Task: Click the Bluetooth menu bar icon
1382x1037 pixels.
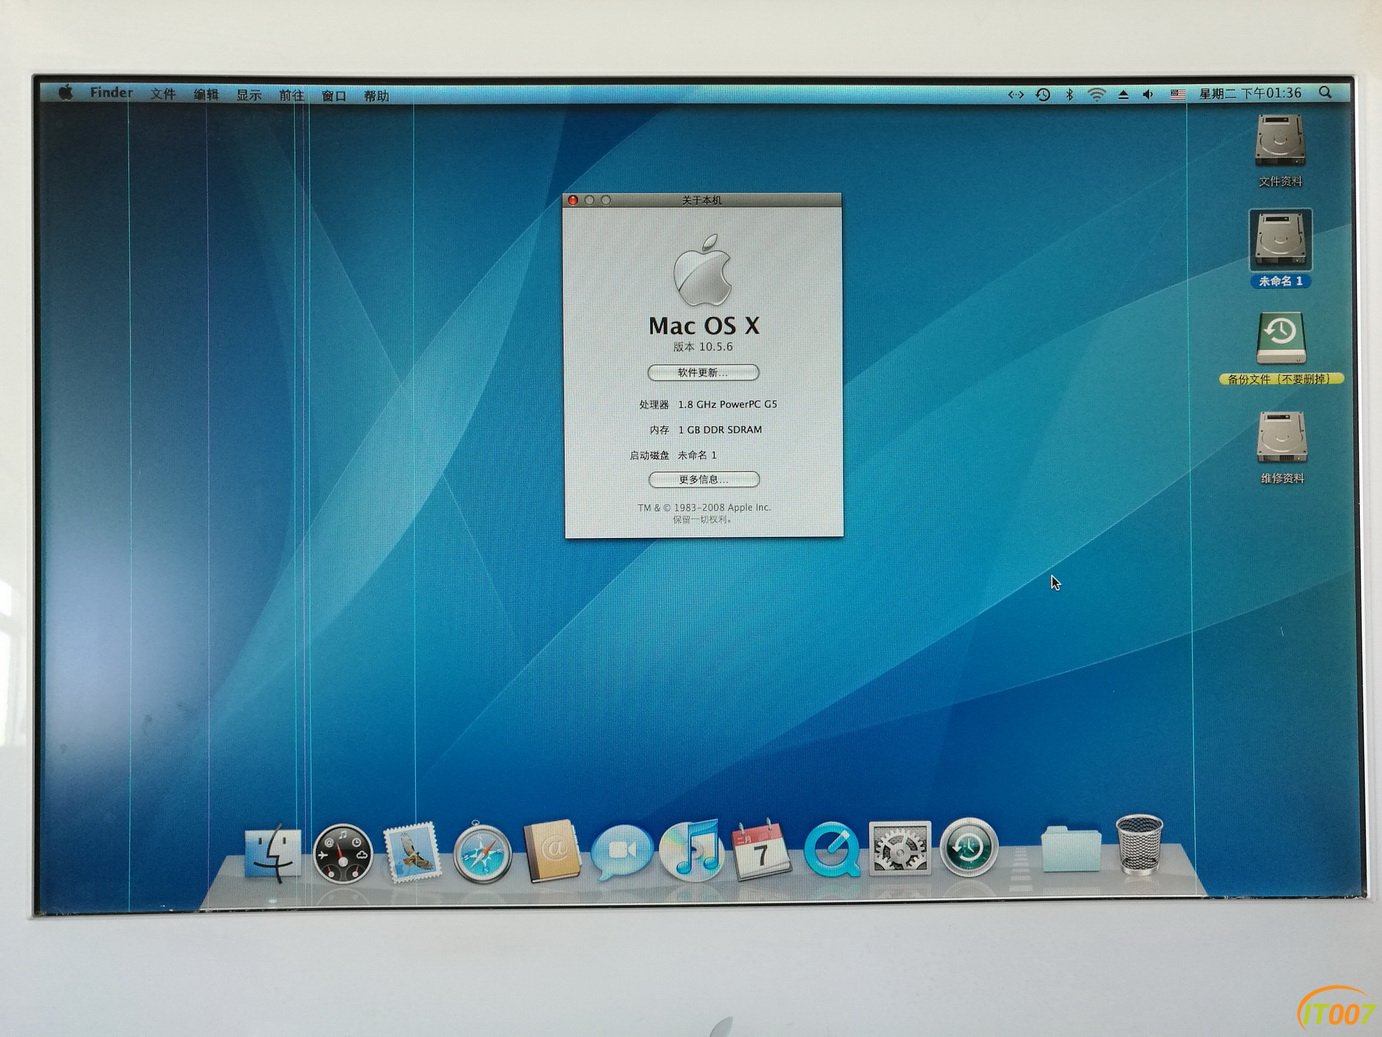Action: click(x=1069, y=94)
